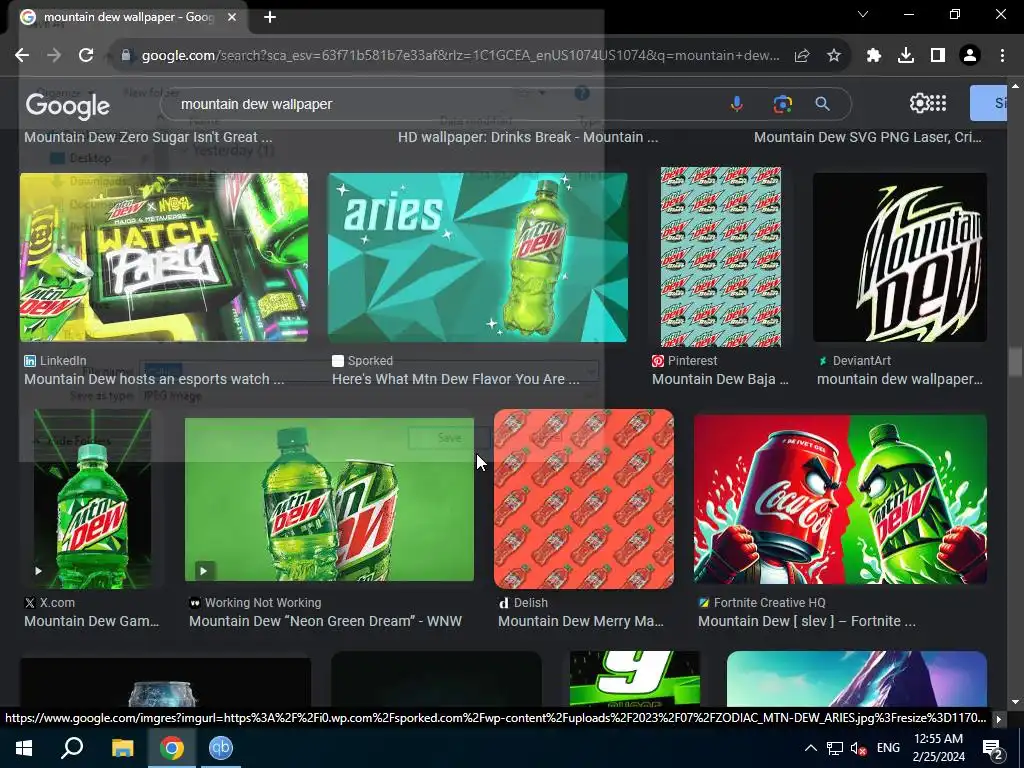This screenshot has width=1024, height=768.
Task: Open the aries Mtn Dew bottle thumbnail
Action: 477,257
